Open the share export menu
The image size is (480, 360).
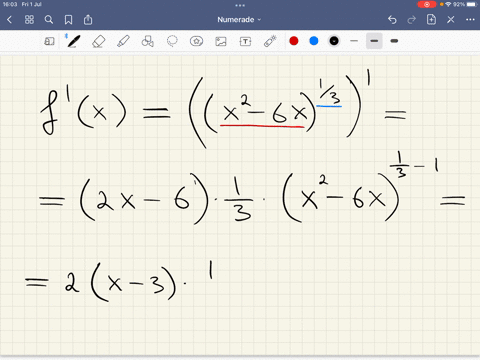[x=88, y=20]
